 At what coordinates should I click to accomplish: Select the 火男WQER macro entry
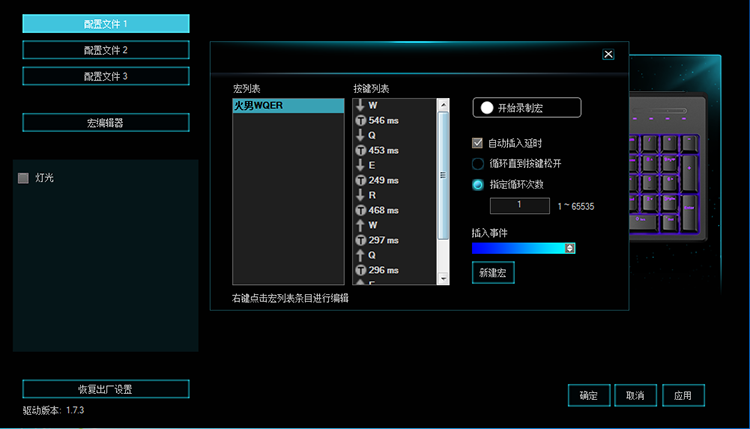[x=288, y=106]
